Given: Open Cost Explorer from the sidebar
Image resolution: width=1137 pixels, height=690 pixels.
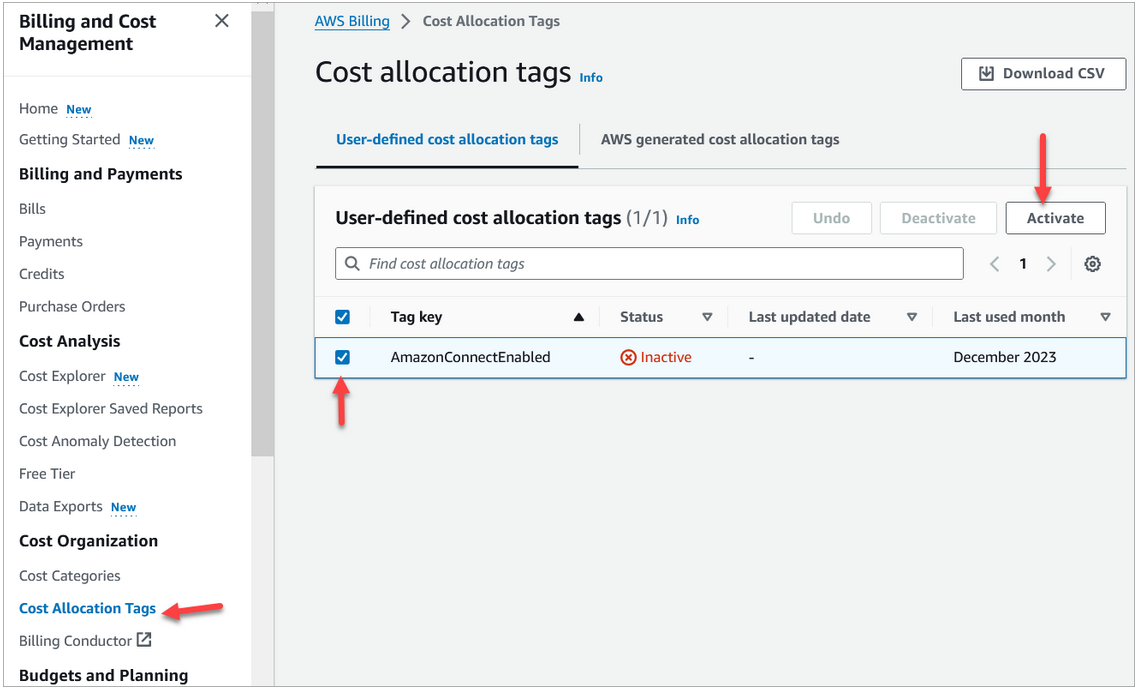Looking at the screenshot, I should [x=62, y=375].
